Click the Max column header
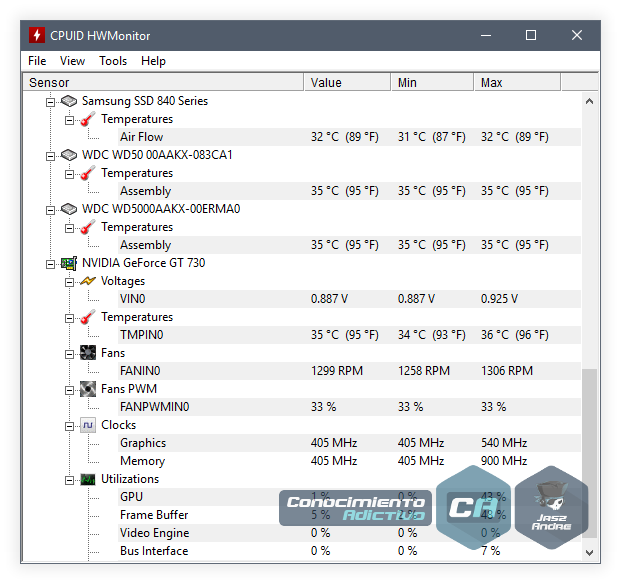The image size is (621, 584). click(517, 82)
